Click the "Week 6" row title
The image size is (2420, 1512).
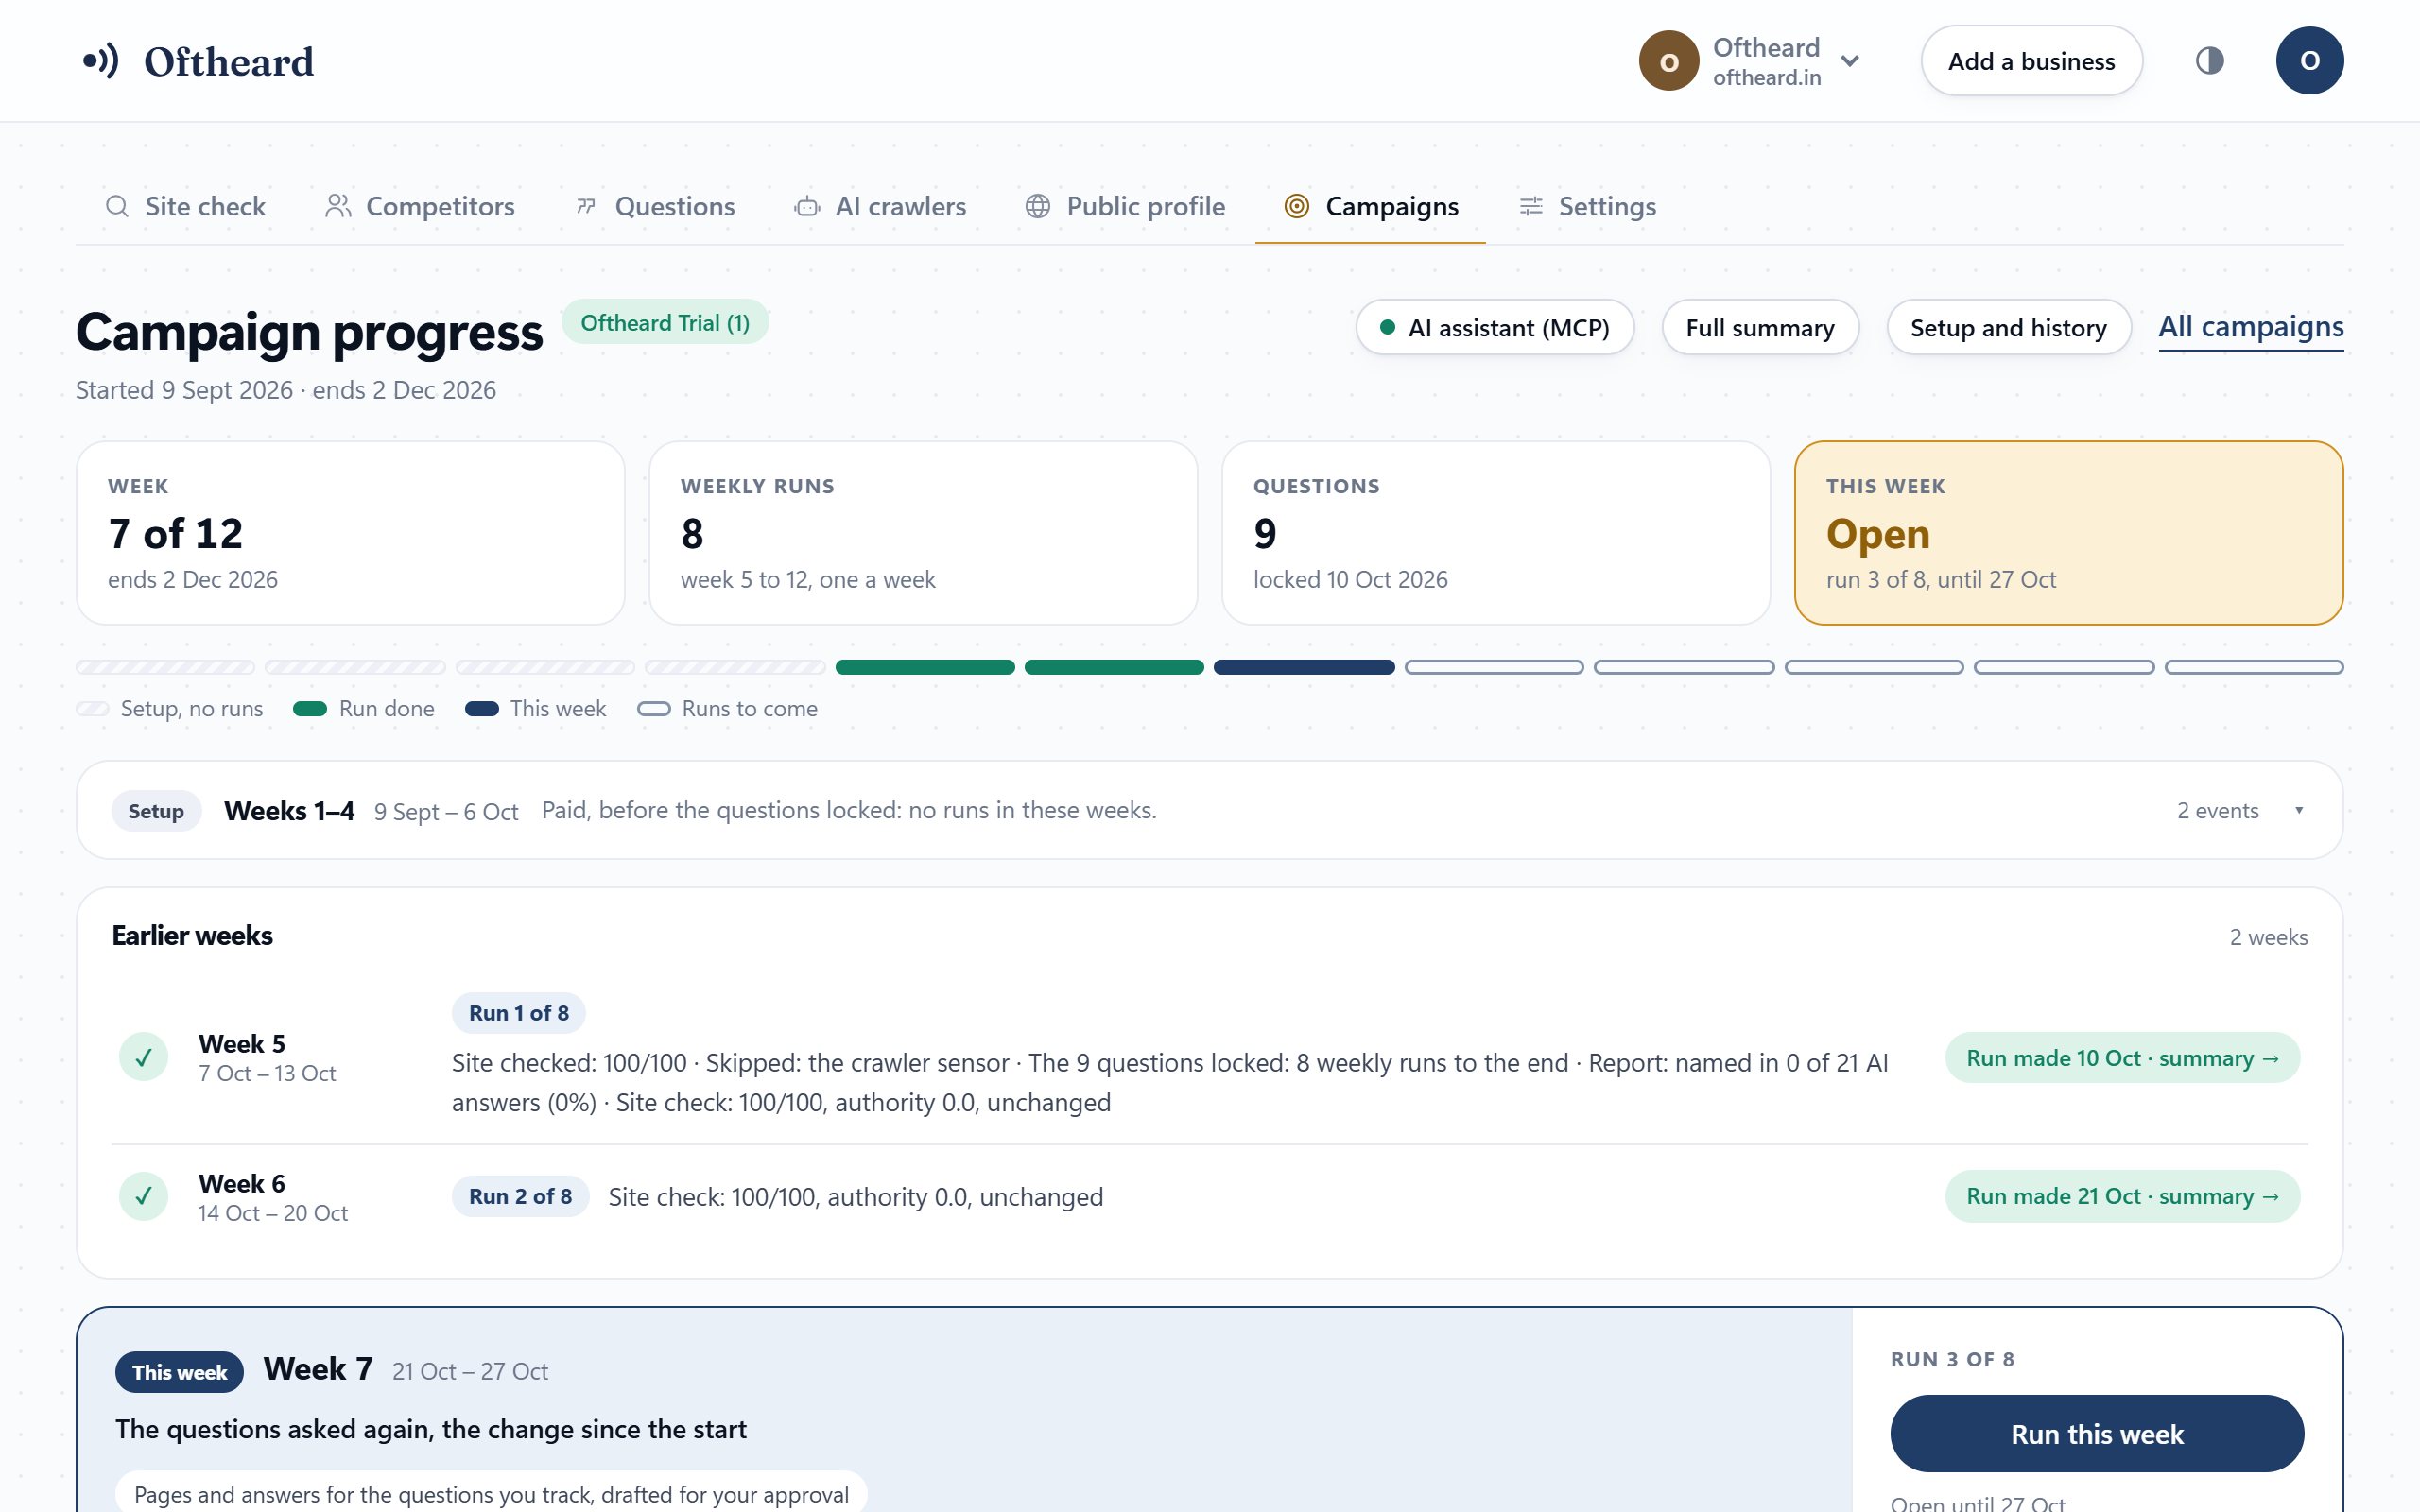click(x=242, y=1183)
